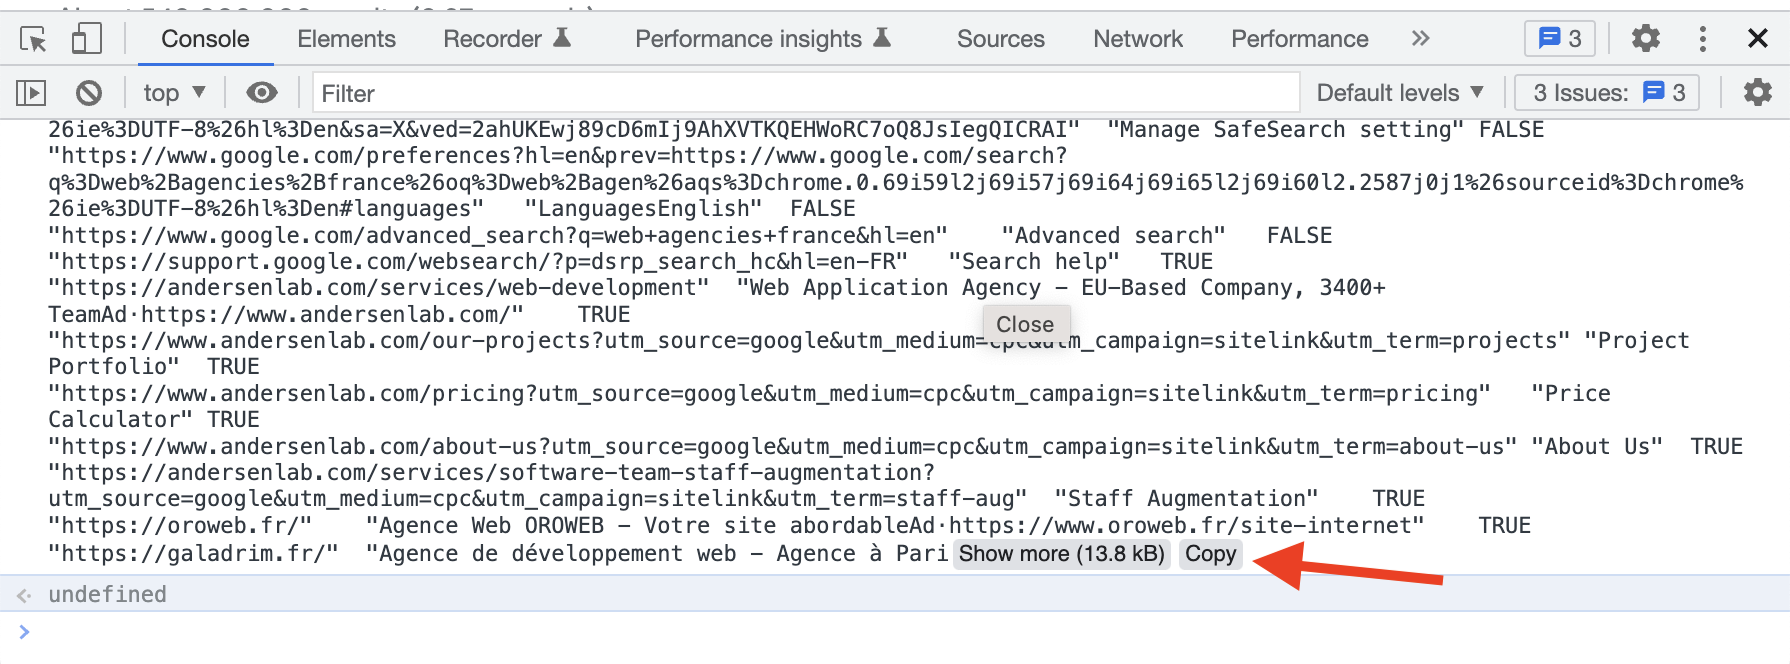Show the console sidebar panel
Image resolution: width=1790 pixels, height=664 pixels.
pyautogui.click(x=31, y=93)
